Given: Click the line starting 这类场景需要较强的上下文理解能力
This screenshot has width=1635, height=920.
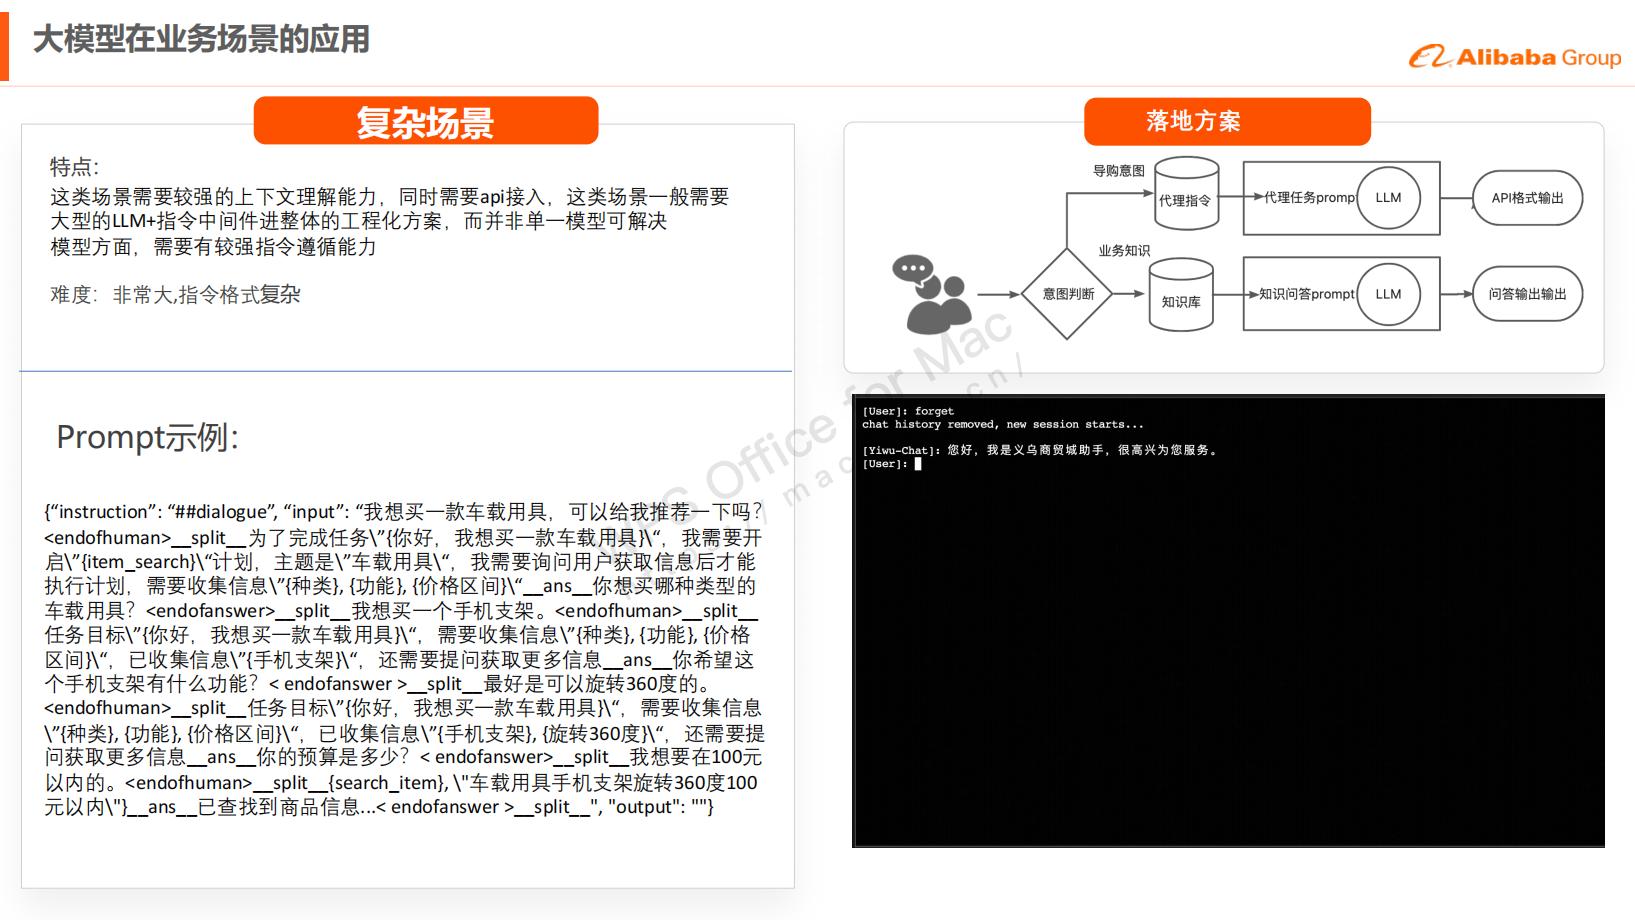Looking at the screenshot, I should click(x=390, y=197).
